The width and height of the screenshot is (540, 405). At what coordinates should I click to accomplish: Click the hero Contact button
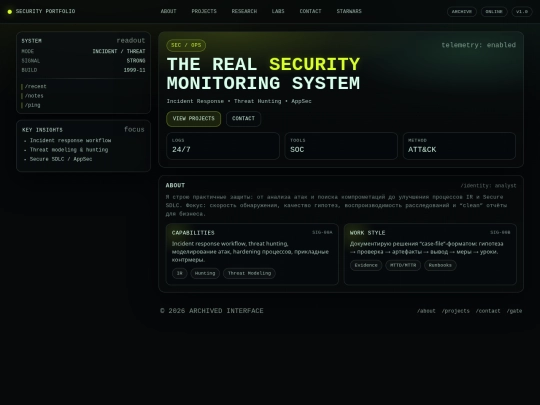click(x=243, y=119)
